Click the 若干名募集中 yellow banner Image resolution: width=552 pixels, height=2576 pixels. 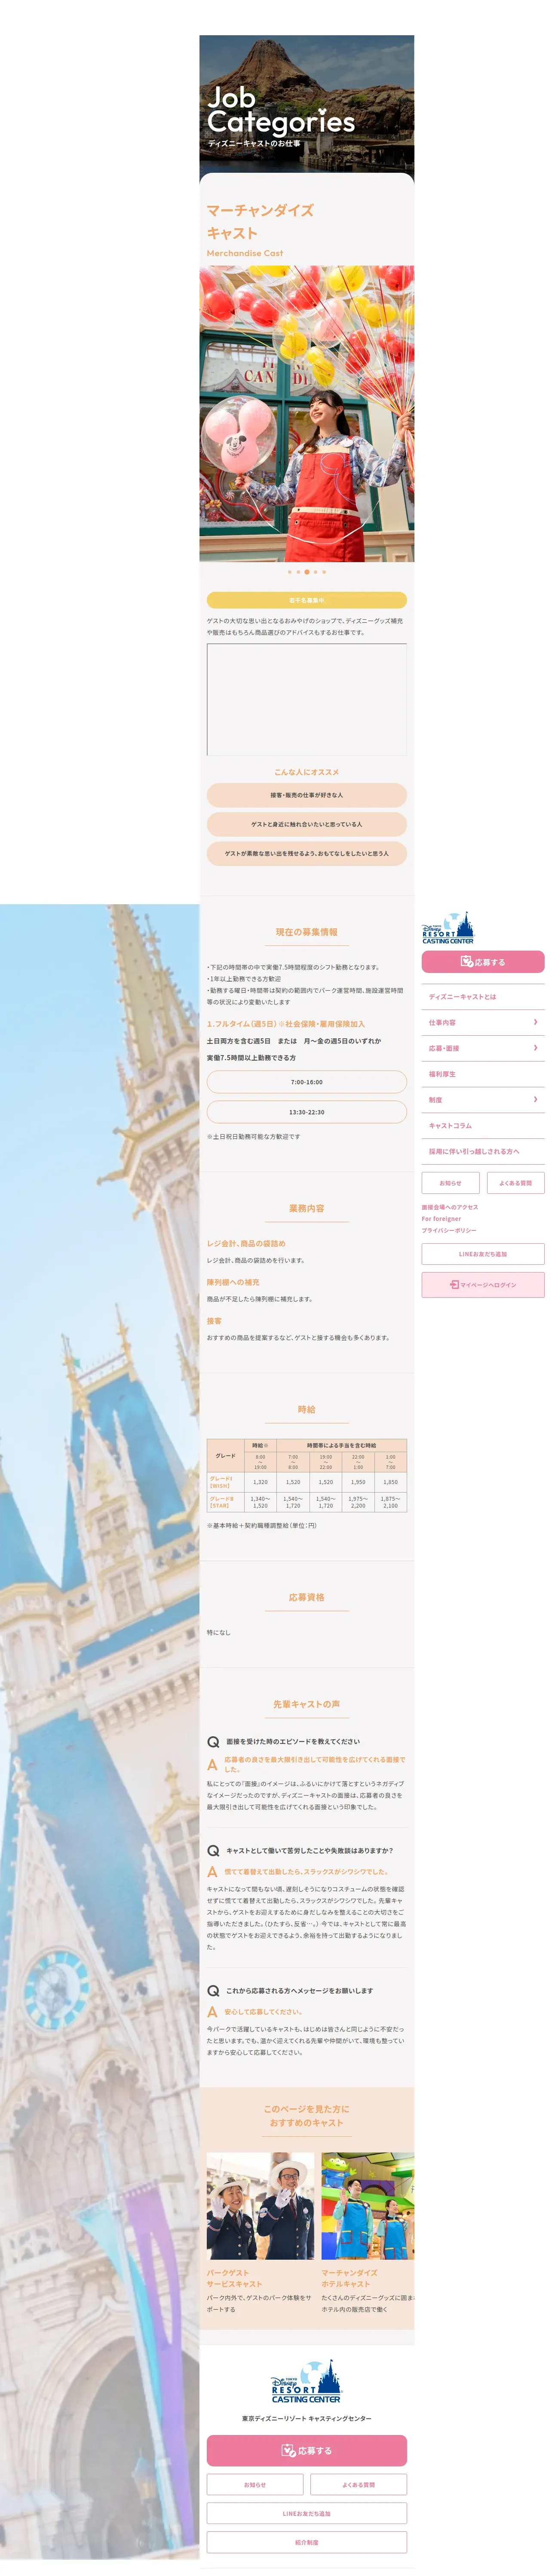[x=306, y=600]
